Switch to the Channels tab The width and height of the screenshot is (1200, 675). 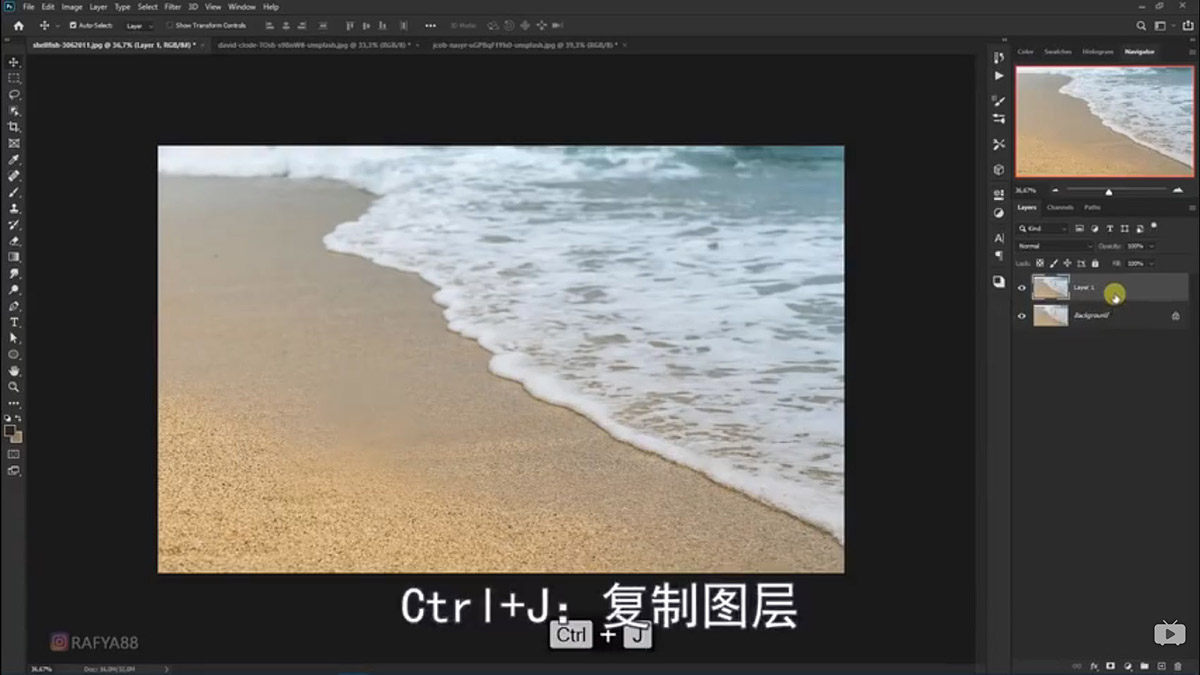[1059, 208]
